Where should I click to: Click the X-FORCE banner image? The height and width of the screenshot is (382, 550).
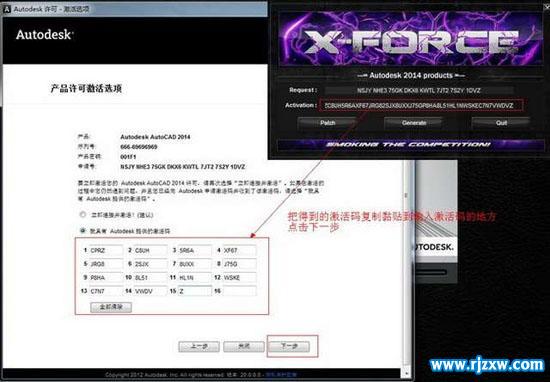point(411,39)
